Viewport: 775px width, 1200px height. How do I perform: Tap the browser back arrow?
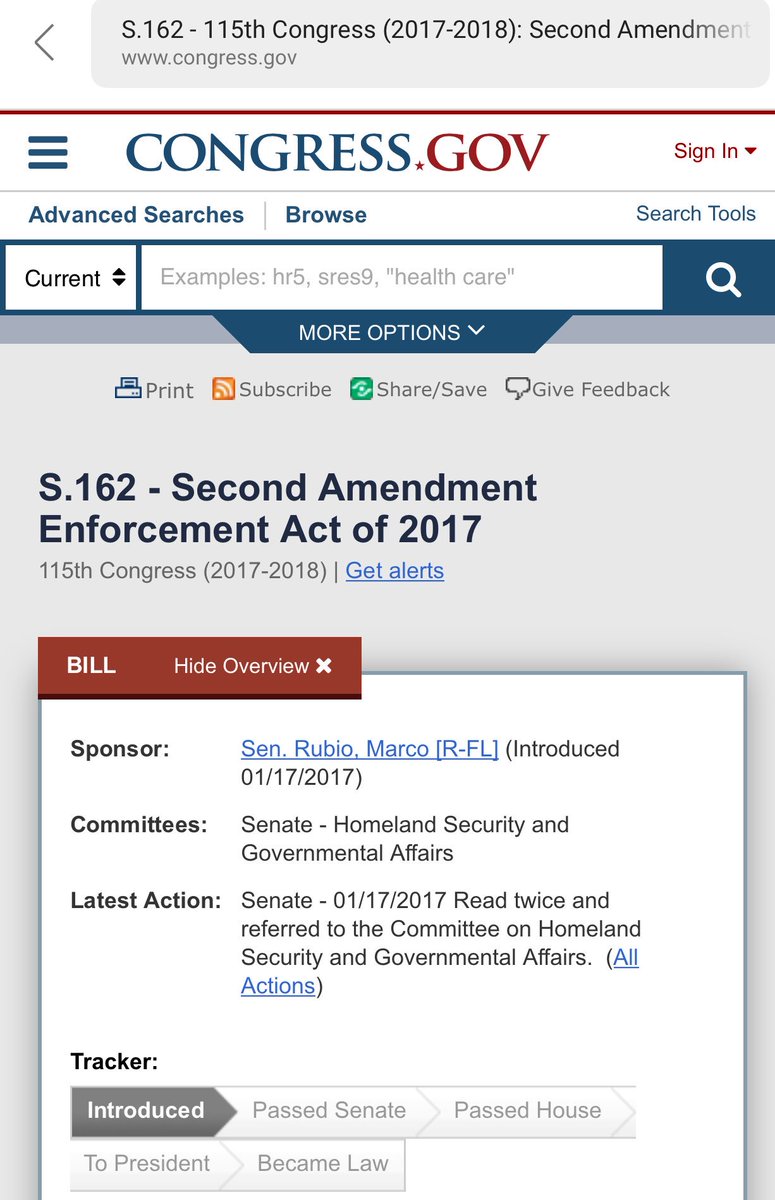tap(44, 43)
